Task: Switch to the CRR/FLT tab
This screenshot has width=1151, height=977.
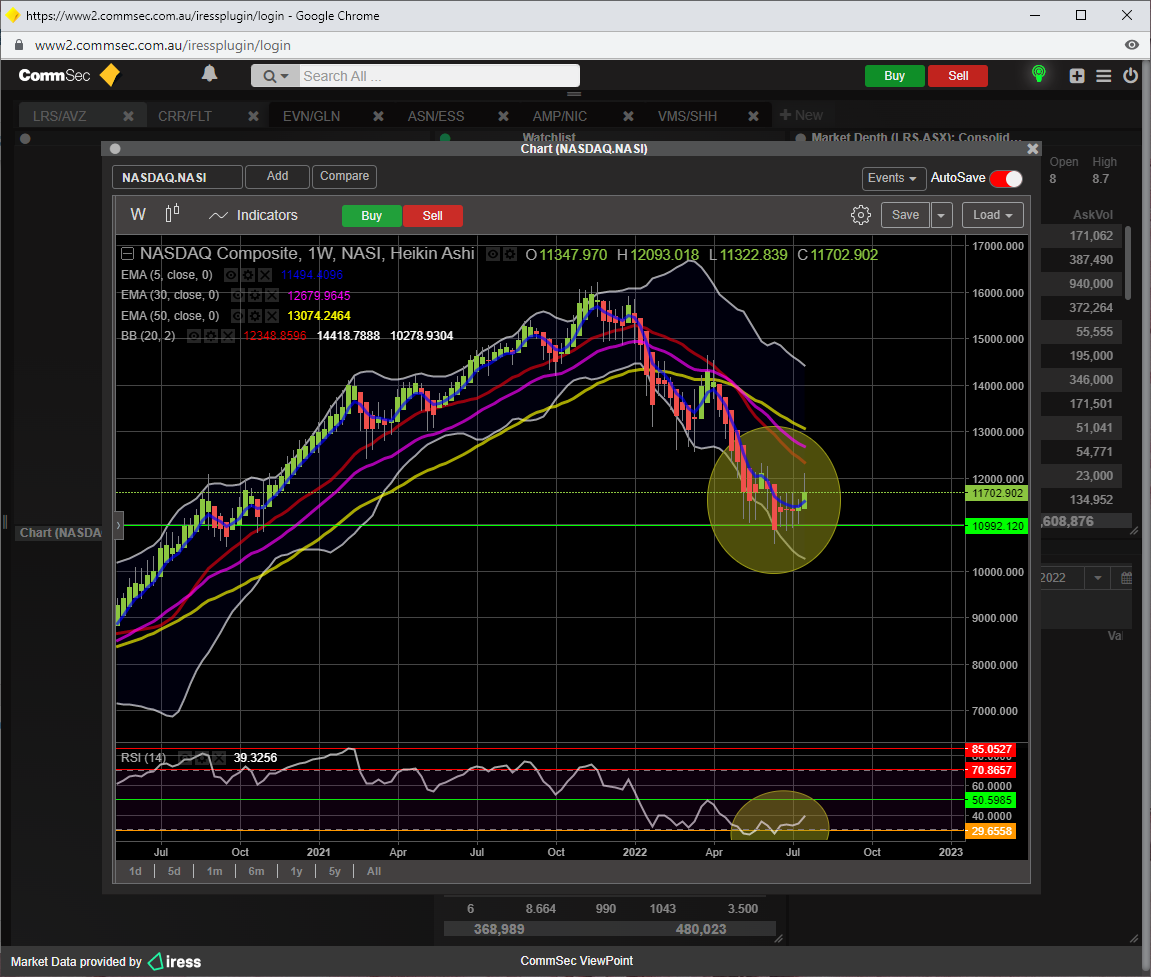Action: click(x=185, y=116)
